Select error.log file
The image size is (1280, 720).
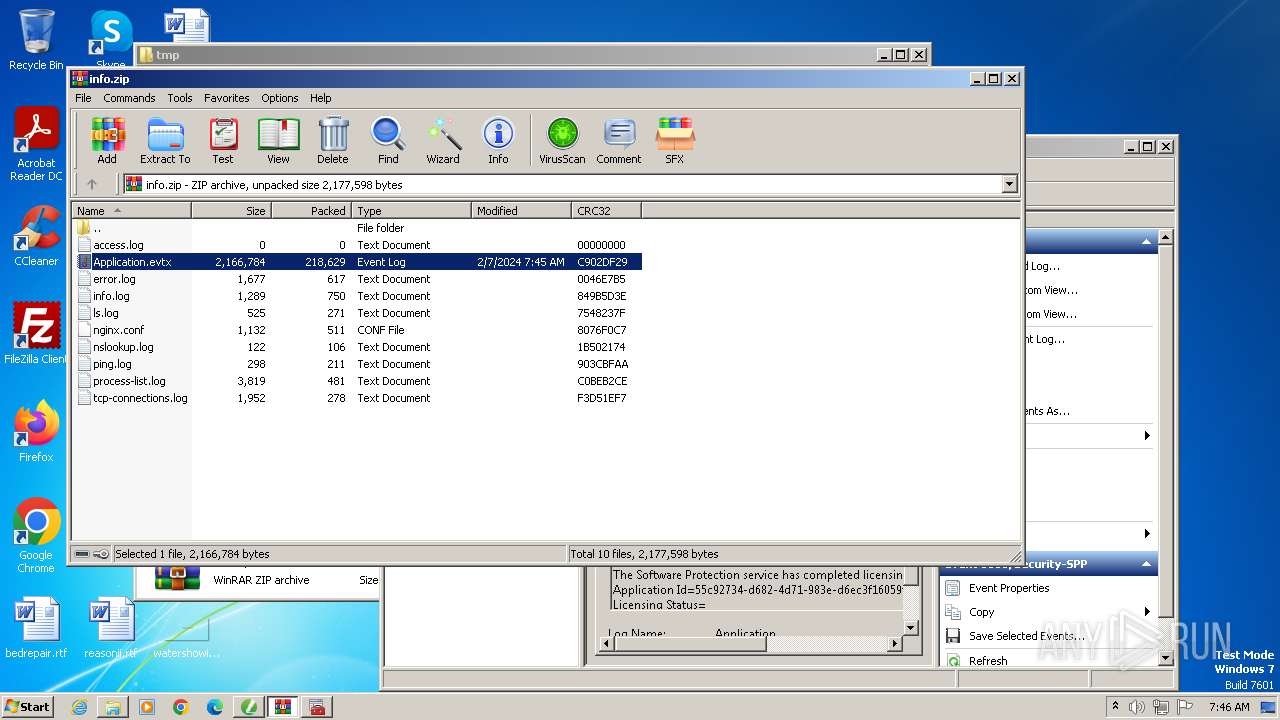coord(357,279)
